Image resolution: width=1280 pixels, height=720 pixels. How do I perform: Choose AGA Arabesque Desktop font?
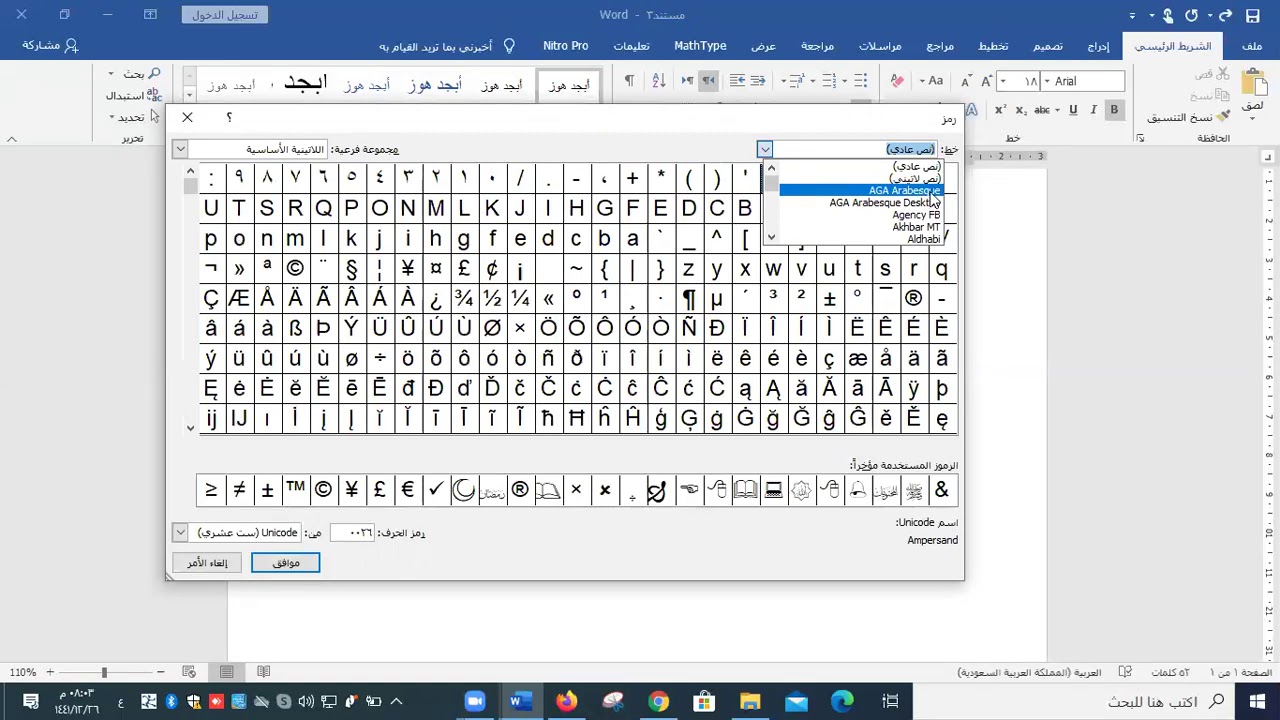tap(860, 203)
